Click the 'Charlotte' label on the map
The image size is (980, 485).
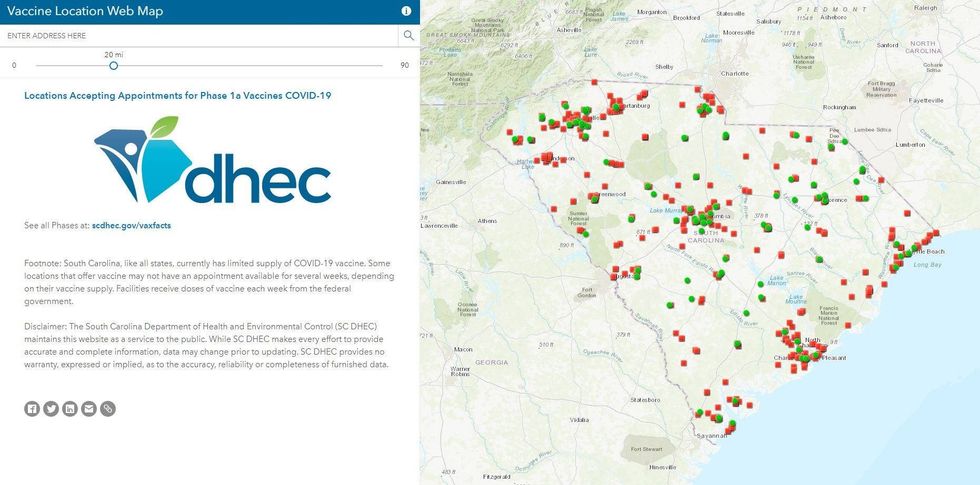click(x=734, y=73)
